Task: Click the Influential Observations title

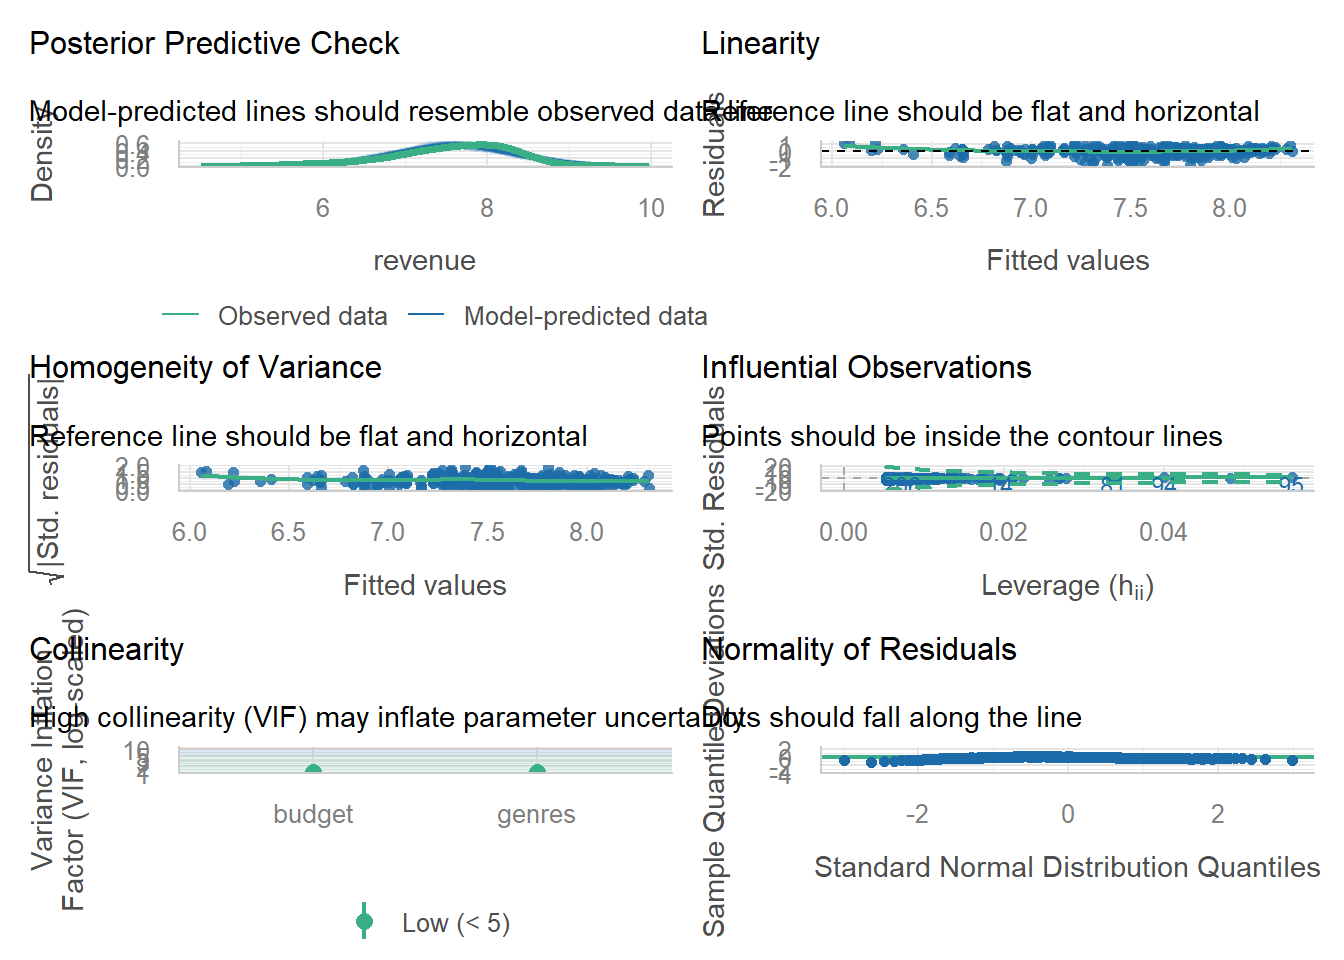Action: (867, 367)
